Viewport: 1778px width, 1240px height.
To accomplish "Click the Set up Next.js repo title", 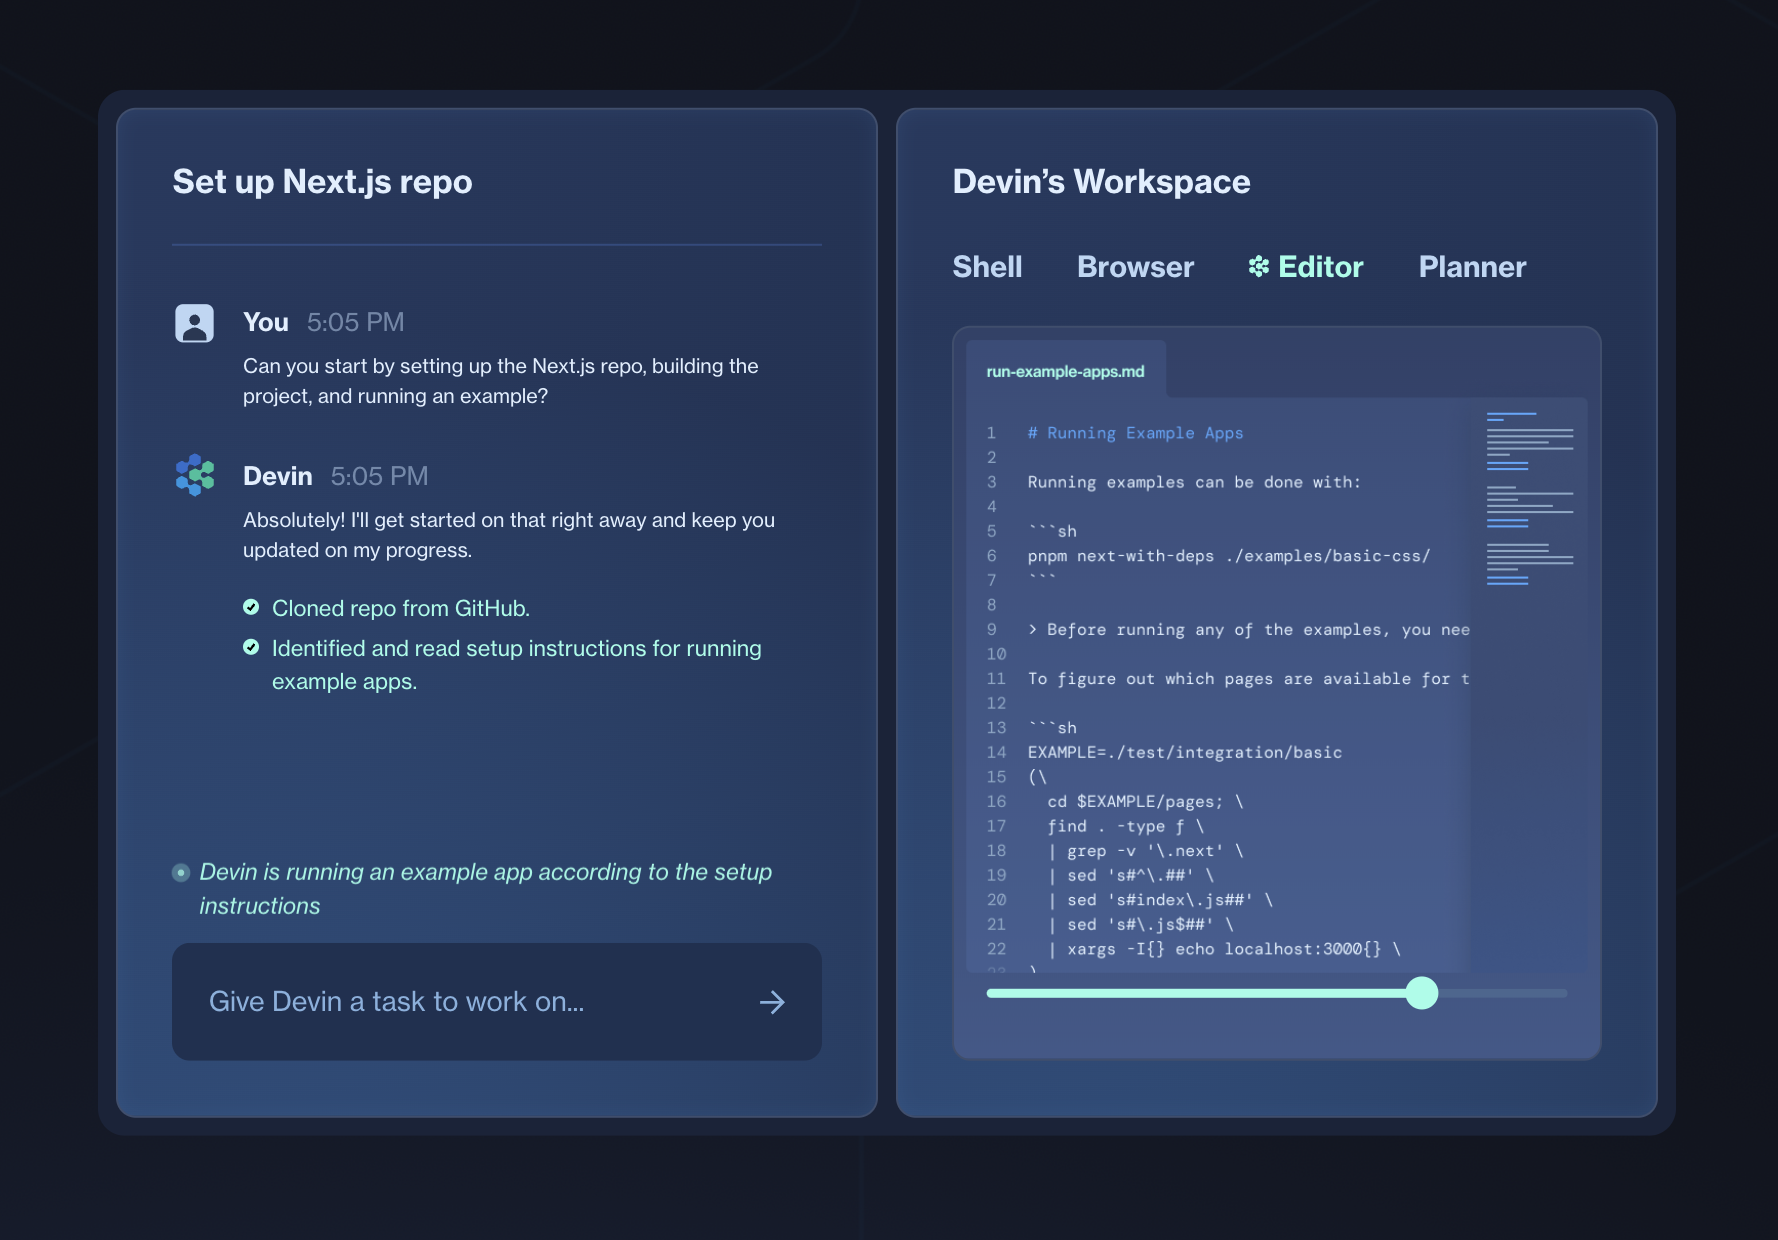I will 322,182.
